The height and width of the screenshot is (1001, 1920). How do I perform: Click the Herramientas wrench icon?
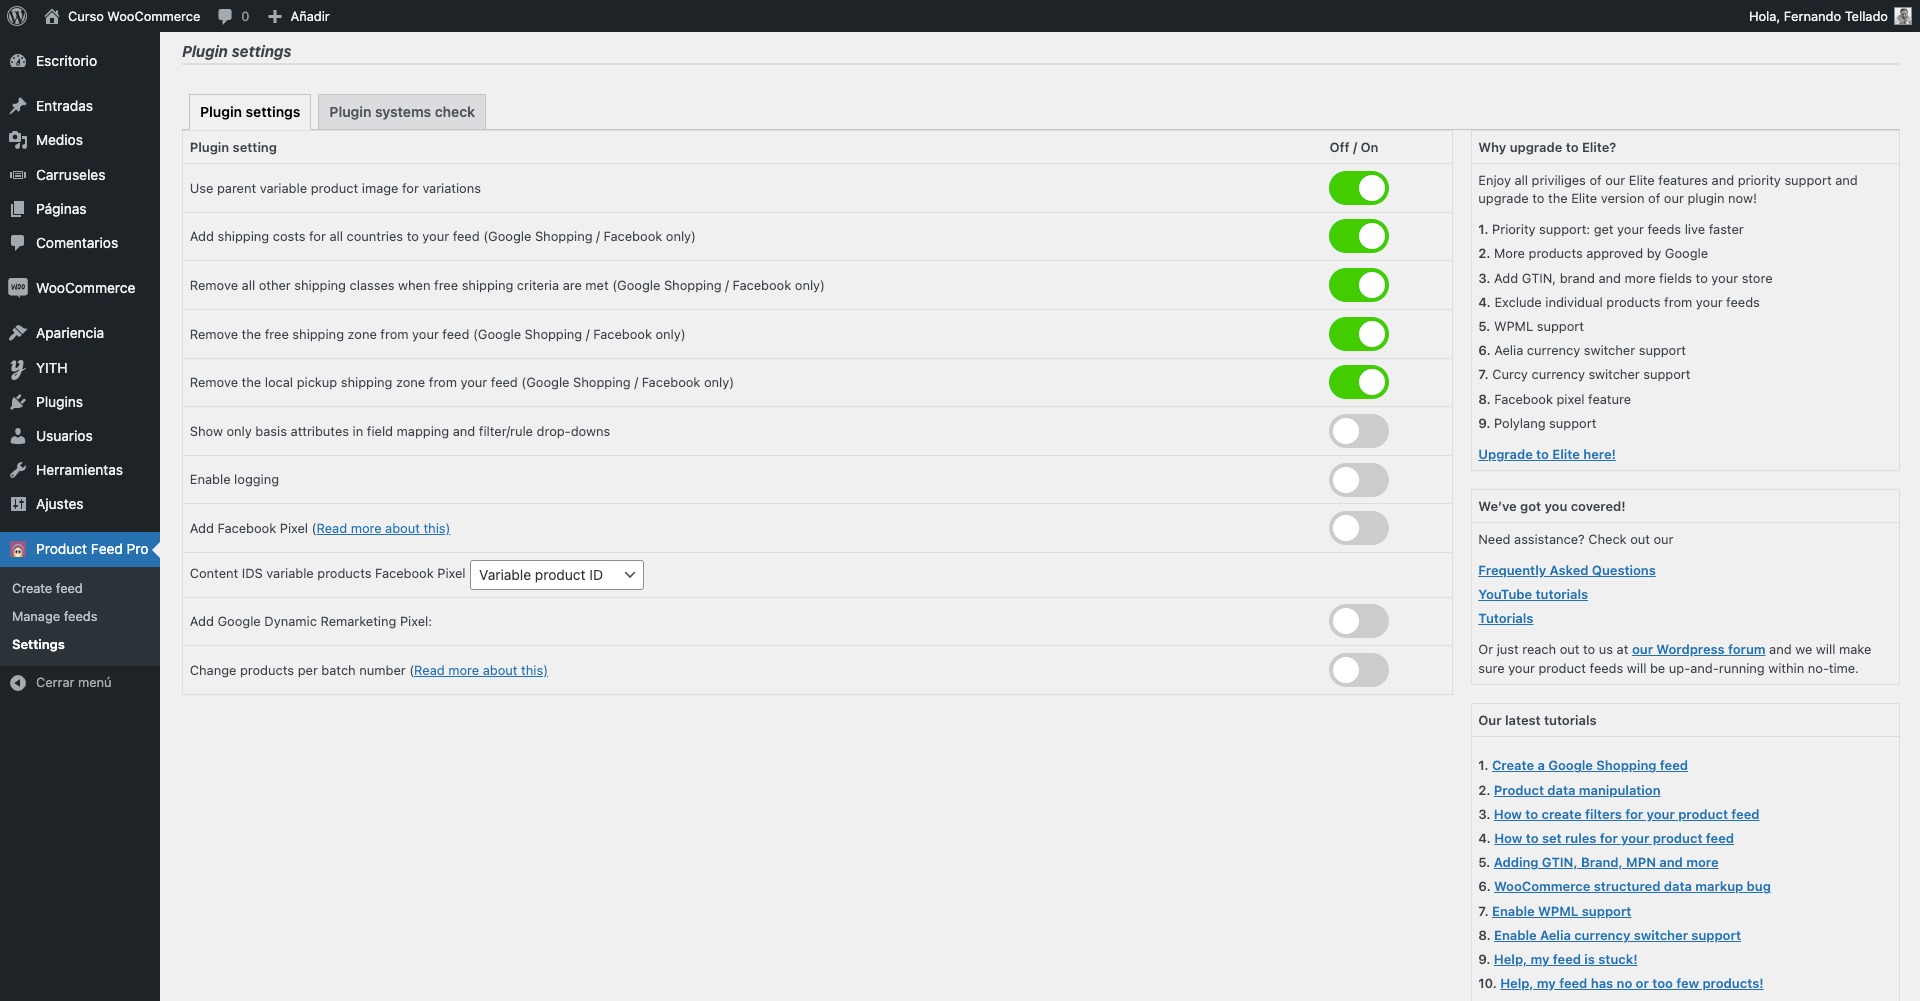pos(17,470)
